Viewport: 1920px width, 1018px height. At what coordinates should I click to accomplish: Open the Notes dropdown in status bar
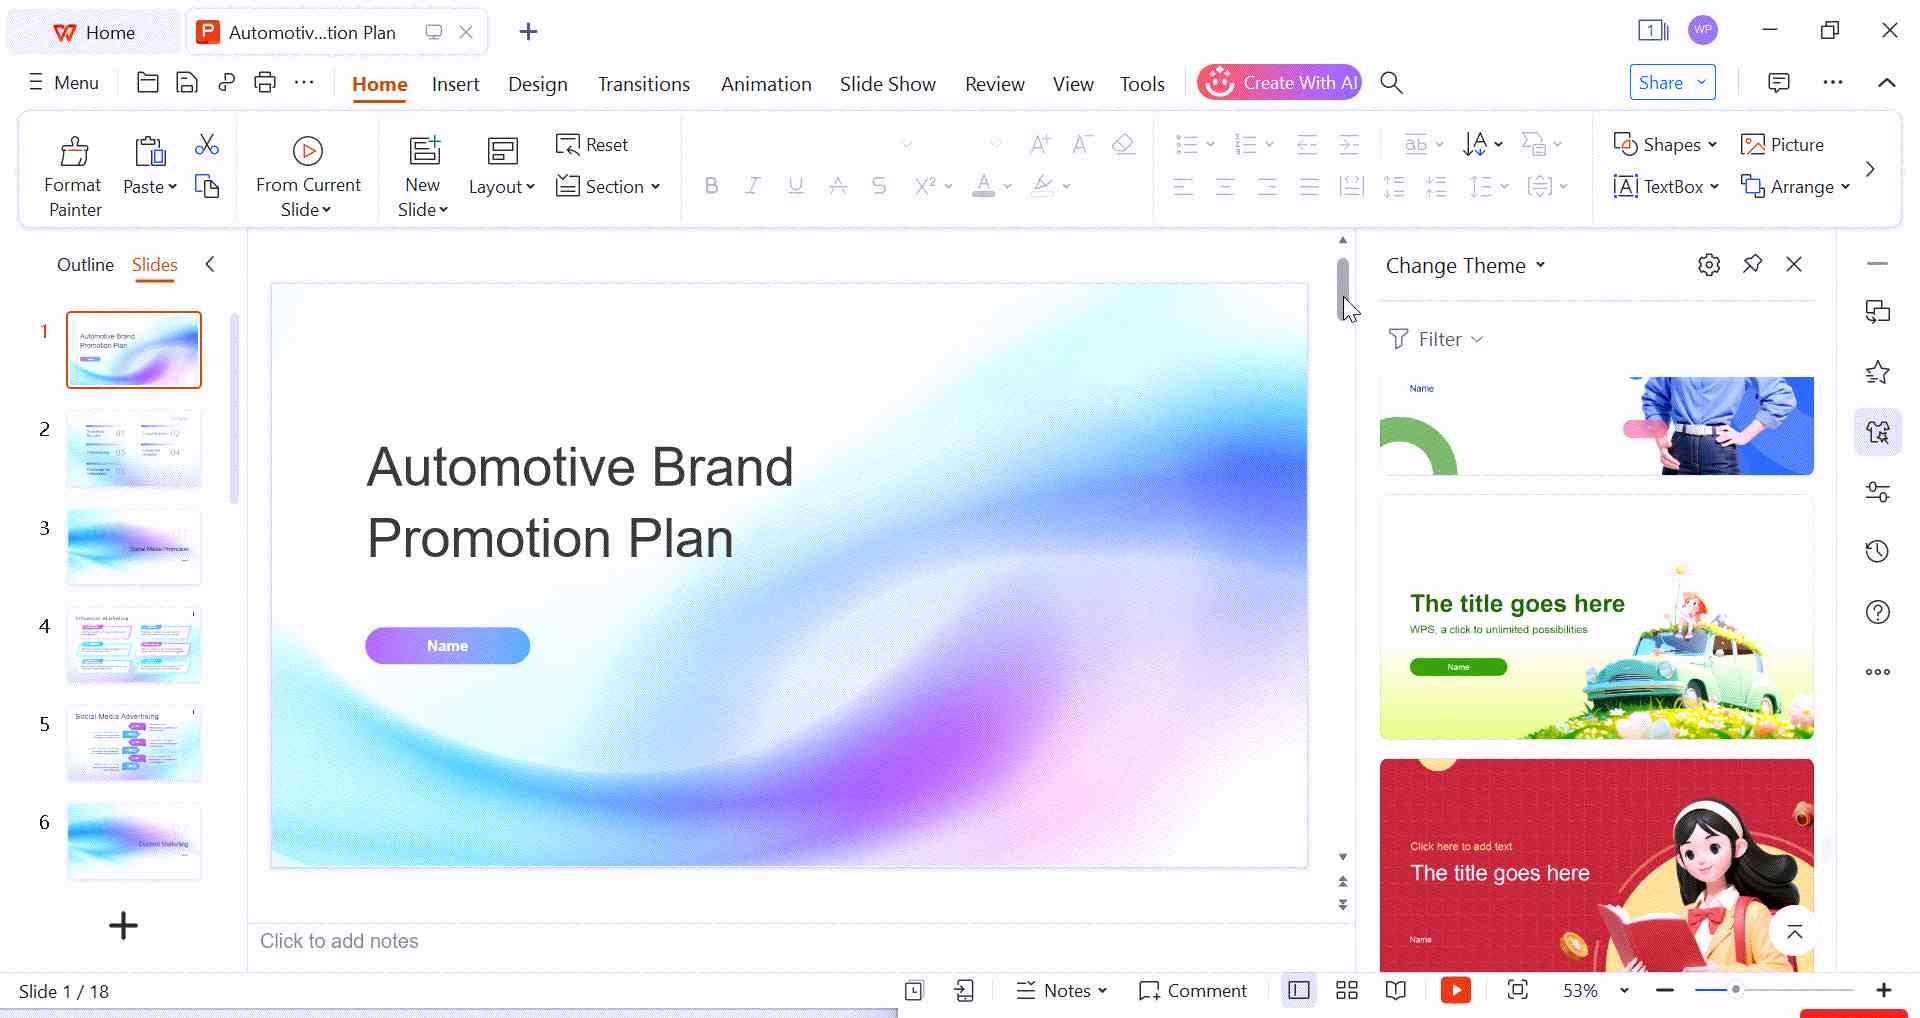pyautogui.click(x=1100, y=990)
